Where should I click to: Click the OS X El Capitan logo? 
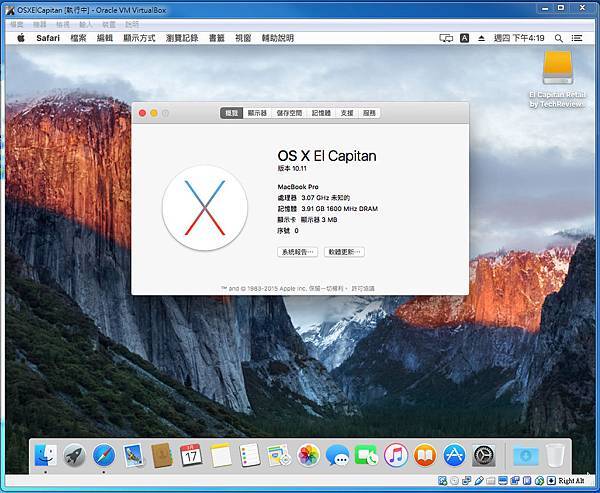click(x=205, y=208)
